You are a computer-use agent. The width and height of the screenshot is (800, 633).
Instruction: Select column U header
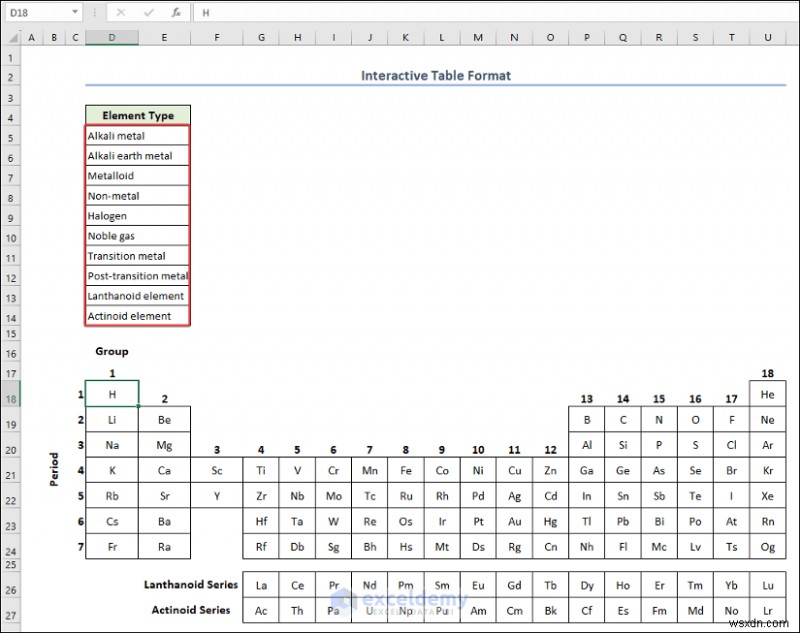tap(767, 37)
